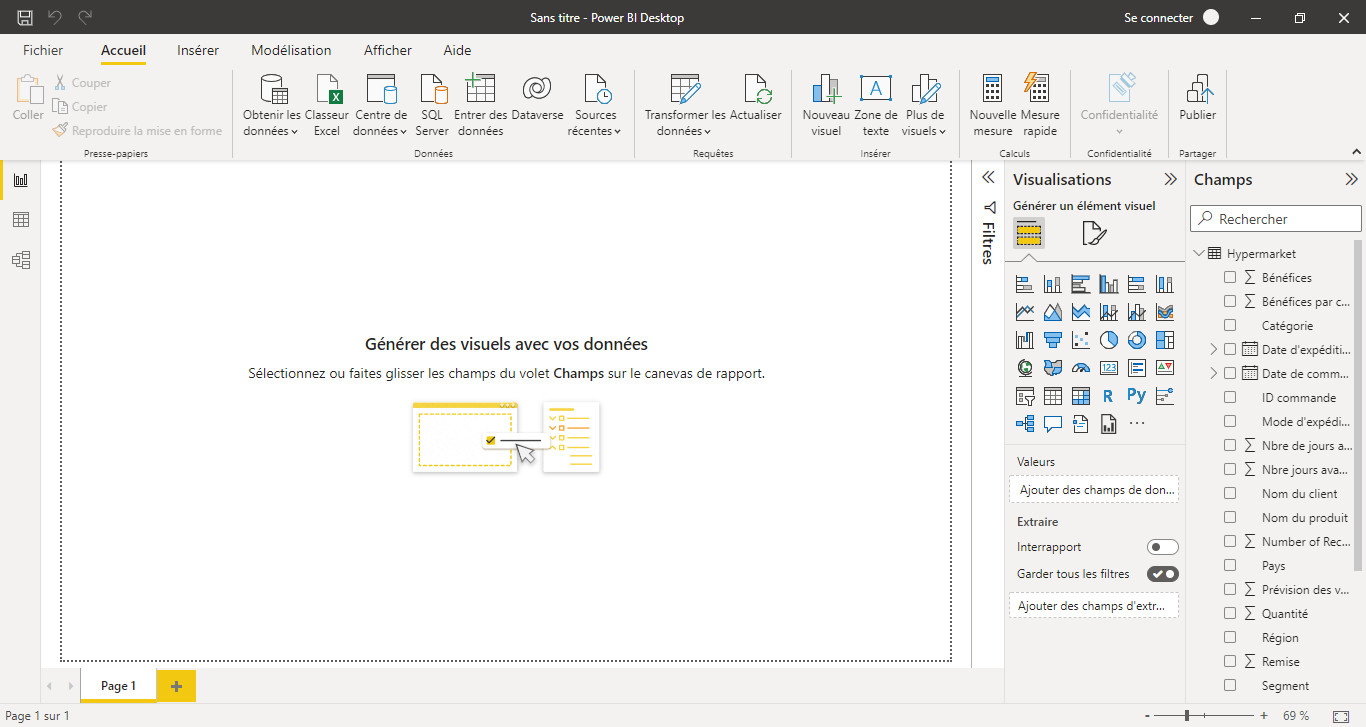1366x727 pixels.
Task: Tick the ID commande field checkbox
Action: (1230, 398)
